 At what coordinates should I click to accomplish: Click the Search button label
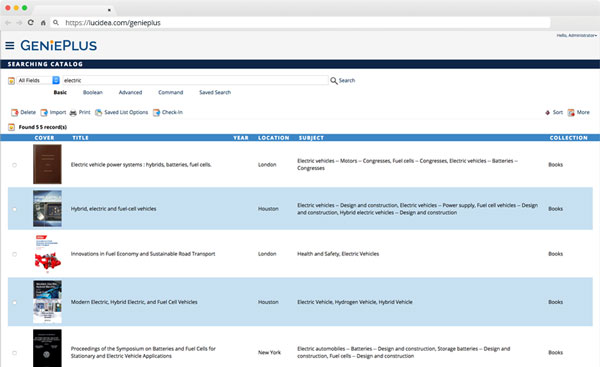[347, 80]
